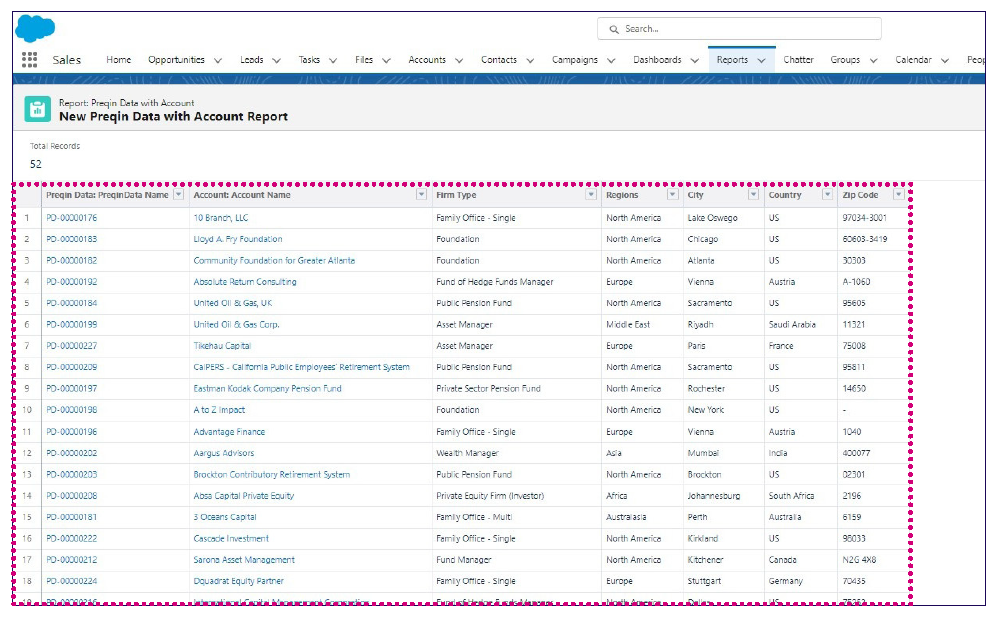Expand the Calendar tab dropdown chevron
Image resolution: width=1004 pixels, height=629 pixels.
[x=944, y=60]
